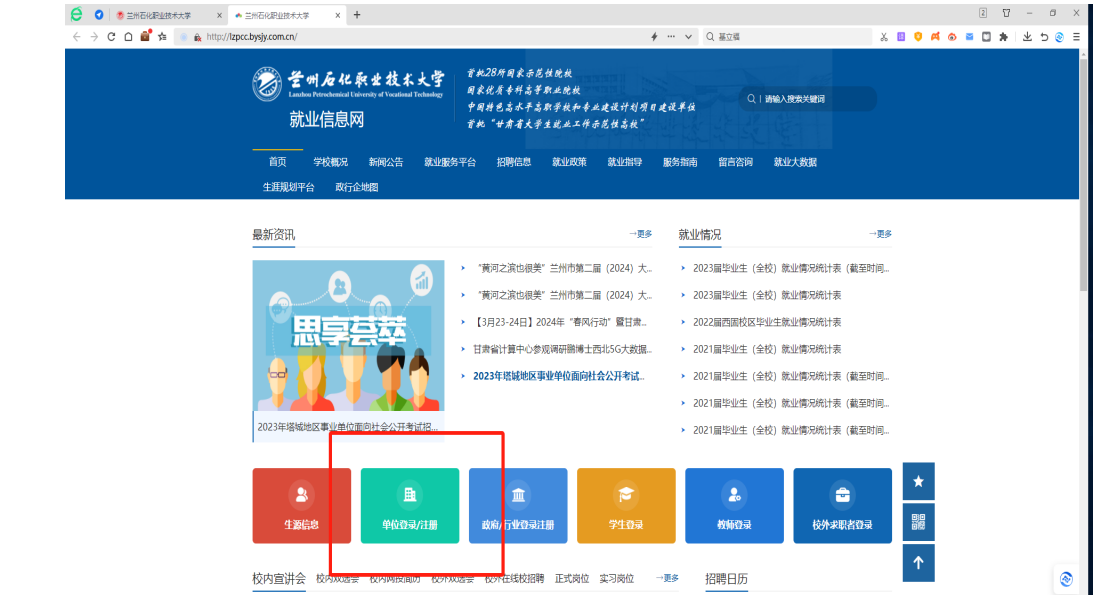The height and width of the screenshot is (612, 1119).
Task: Open the 招聘信息 navigation menu
Action: (x=514, y=162)
